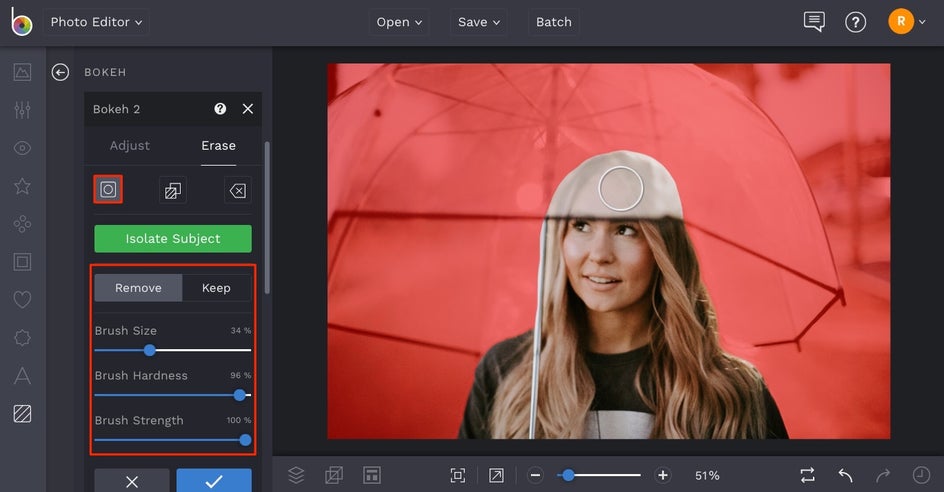Open the Frames square icon
This screenshot has width=944, height=492.
22,262
